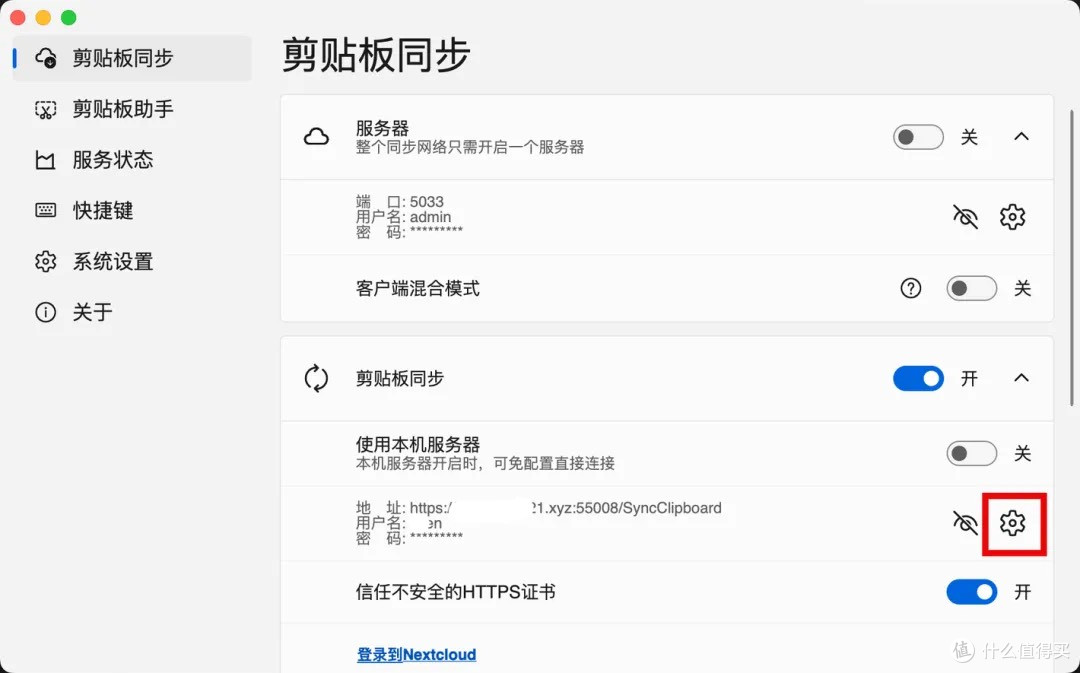Open the 关于 page
Screen dimensions: 1080x673
pos(132,312)
